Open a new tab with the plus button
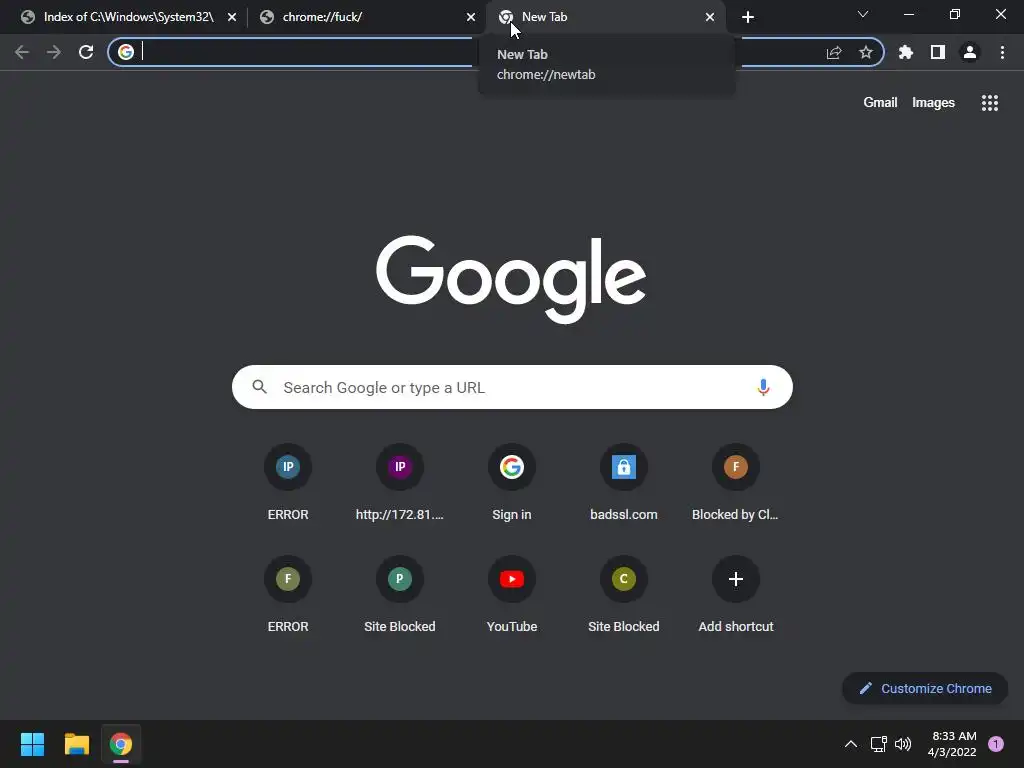Image resolution: width=1024 pixels, height=768 pixels. coord(748,17)
